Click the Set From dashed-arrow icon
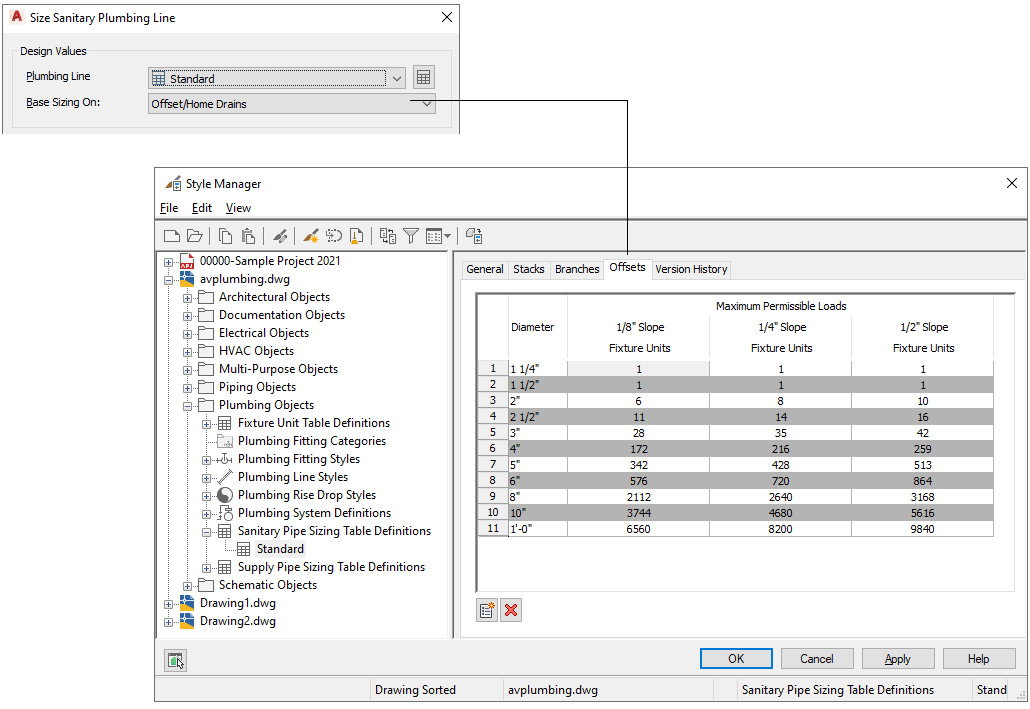The width and height of the screenshot is (1030, 709). 334,236
